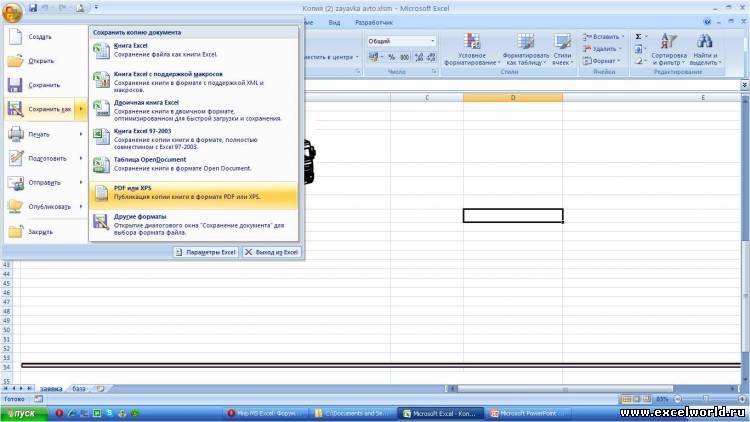Open the Формат cells dropdown

[x=601, y=61]
